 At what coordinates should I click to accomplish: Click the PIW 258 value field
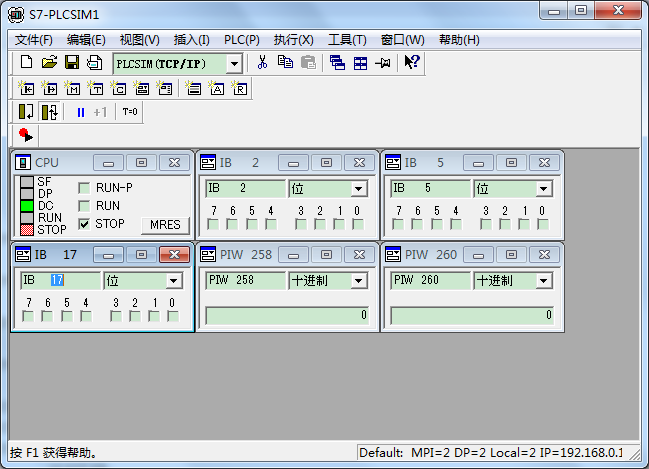coord(287,315)
